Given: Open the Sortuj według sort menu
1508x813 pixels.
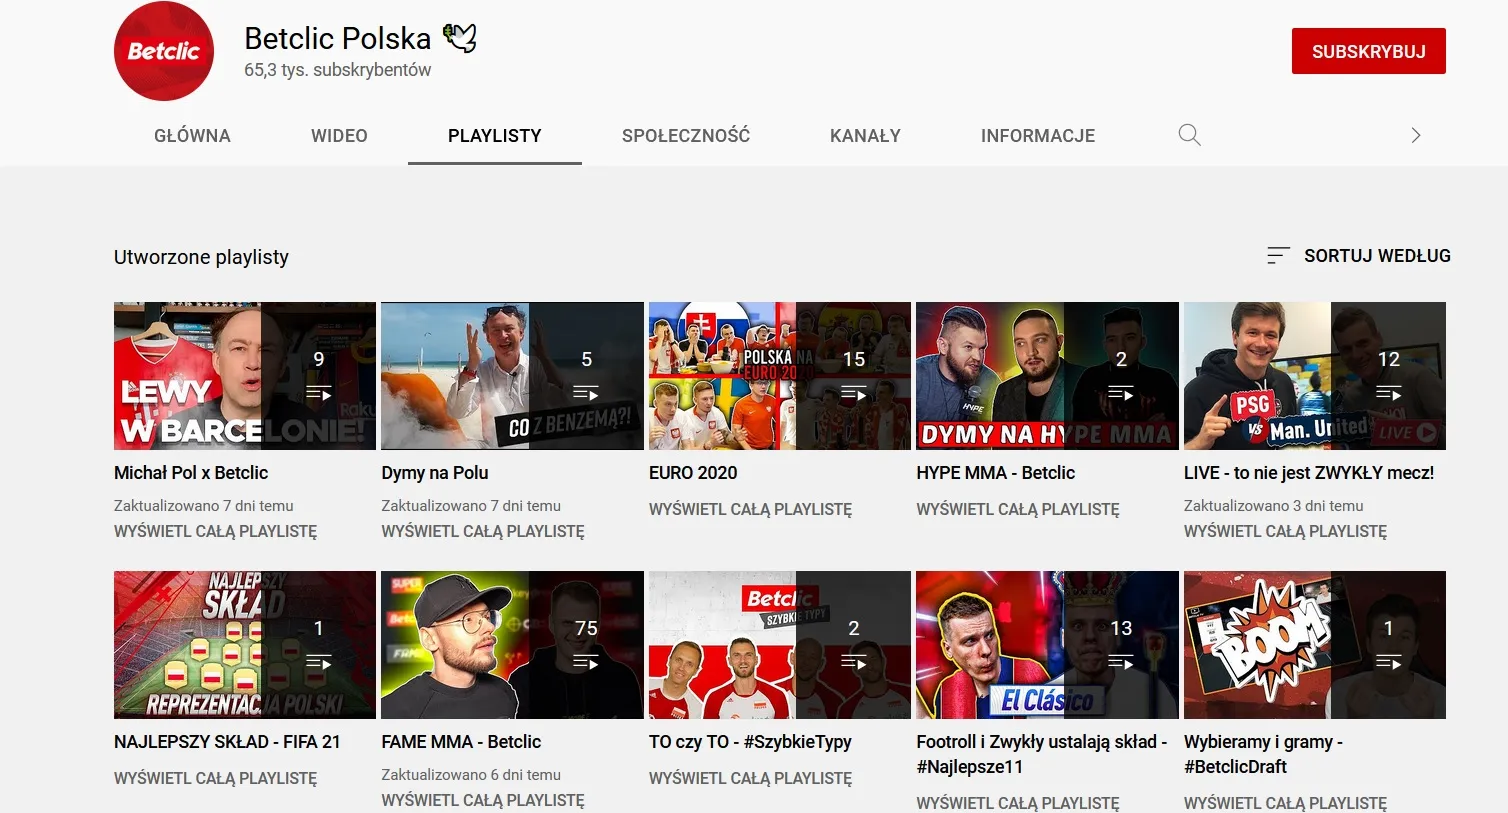Looking at the screenshot, I should click(x=1358, y=256).
